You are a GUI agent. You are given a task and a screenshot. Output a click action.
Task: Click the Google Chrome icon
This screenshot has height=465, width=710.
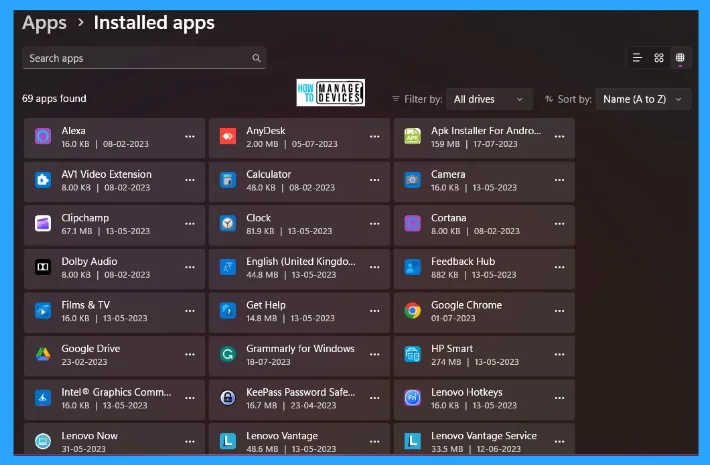(413, 311)
